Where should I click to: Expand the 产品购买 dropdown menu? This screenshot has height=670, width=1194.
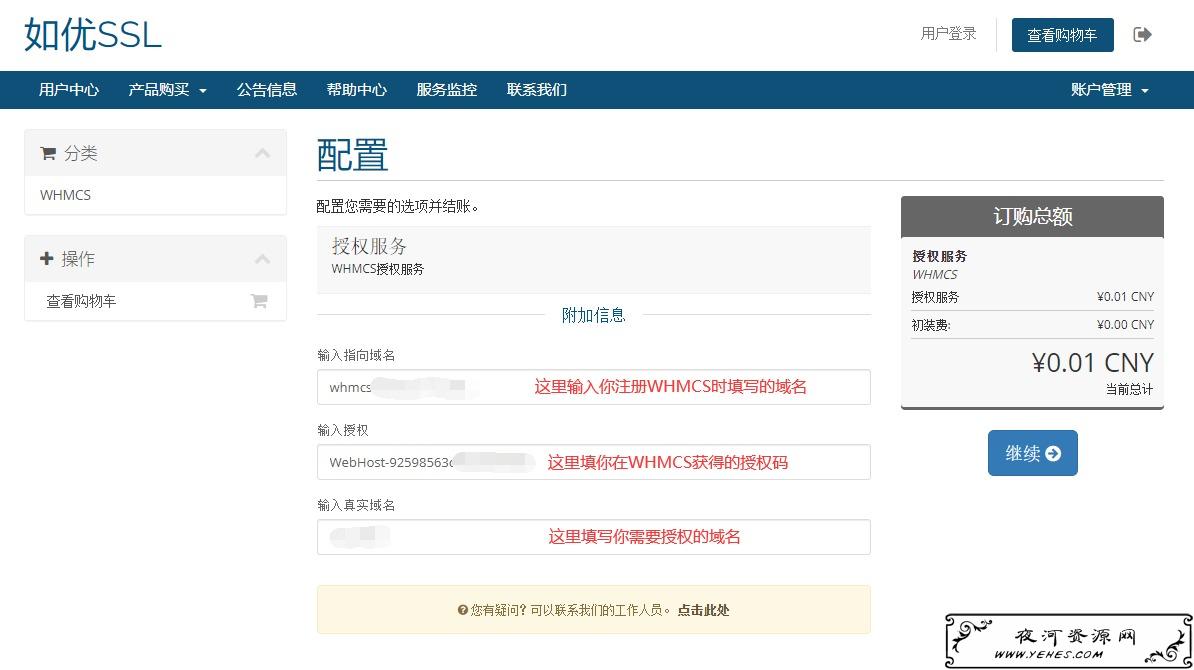coord(168,90)
